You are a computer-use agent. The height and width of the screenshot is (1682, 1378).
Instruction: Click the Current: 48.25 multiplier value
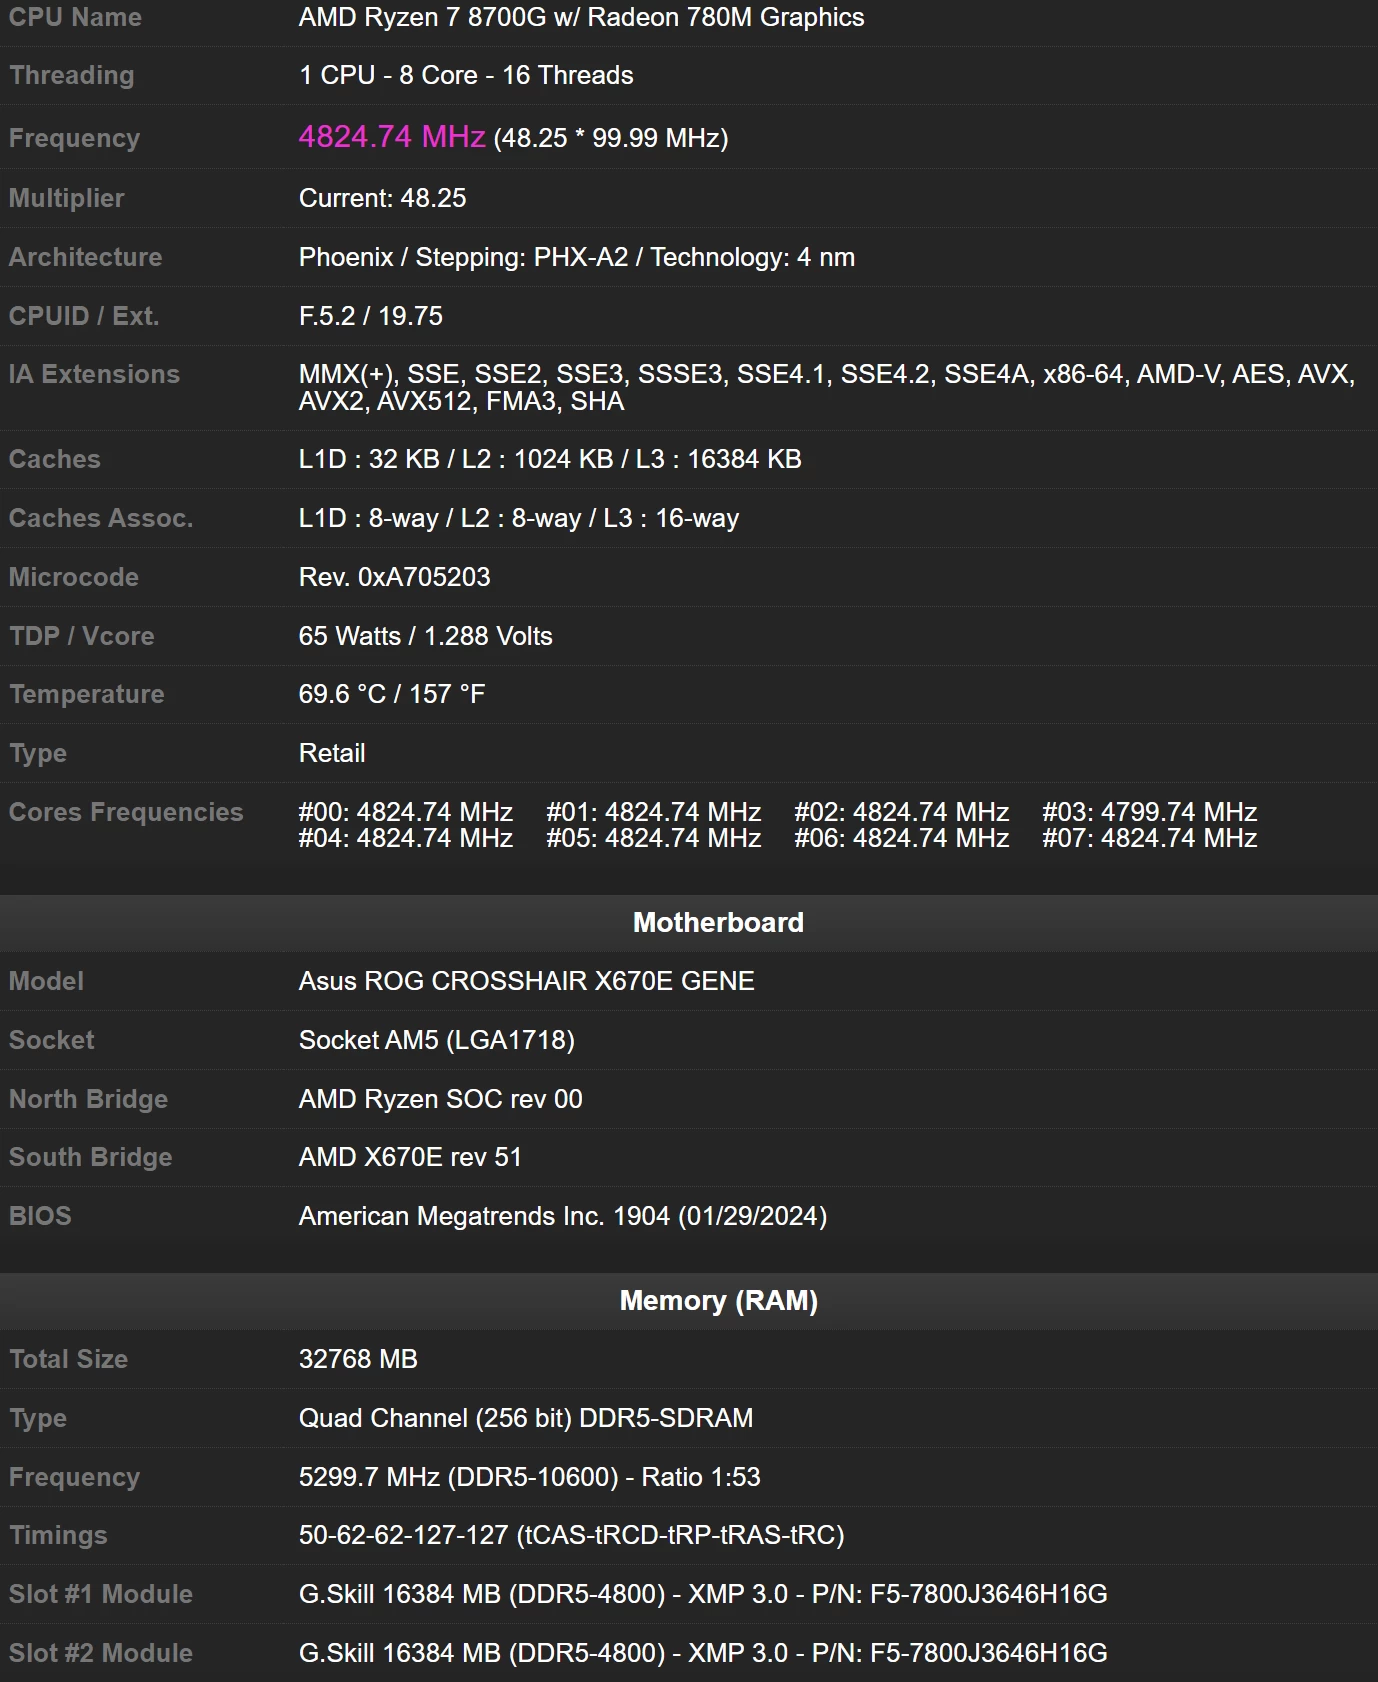(382, 198)
